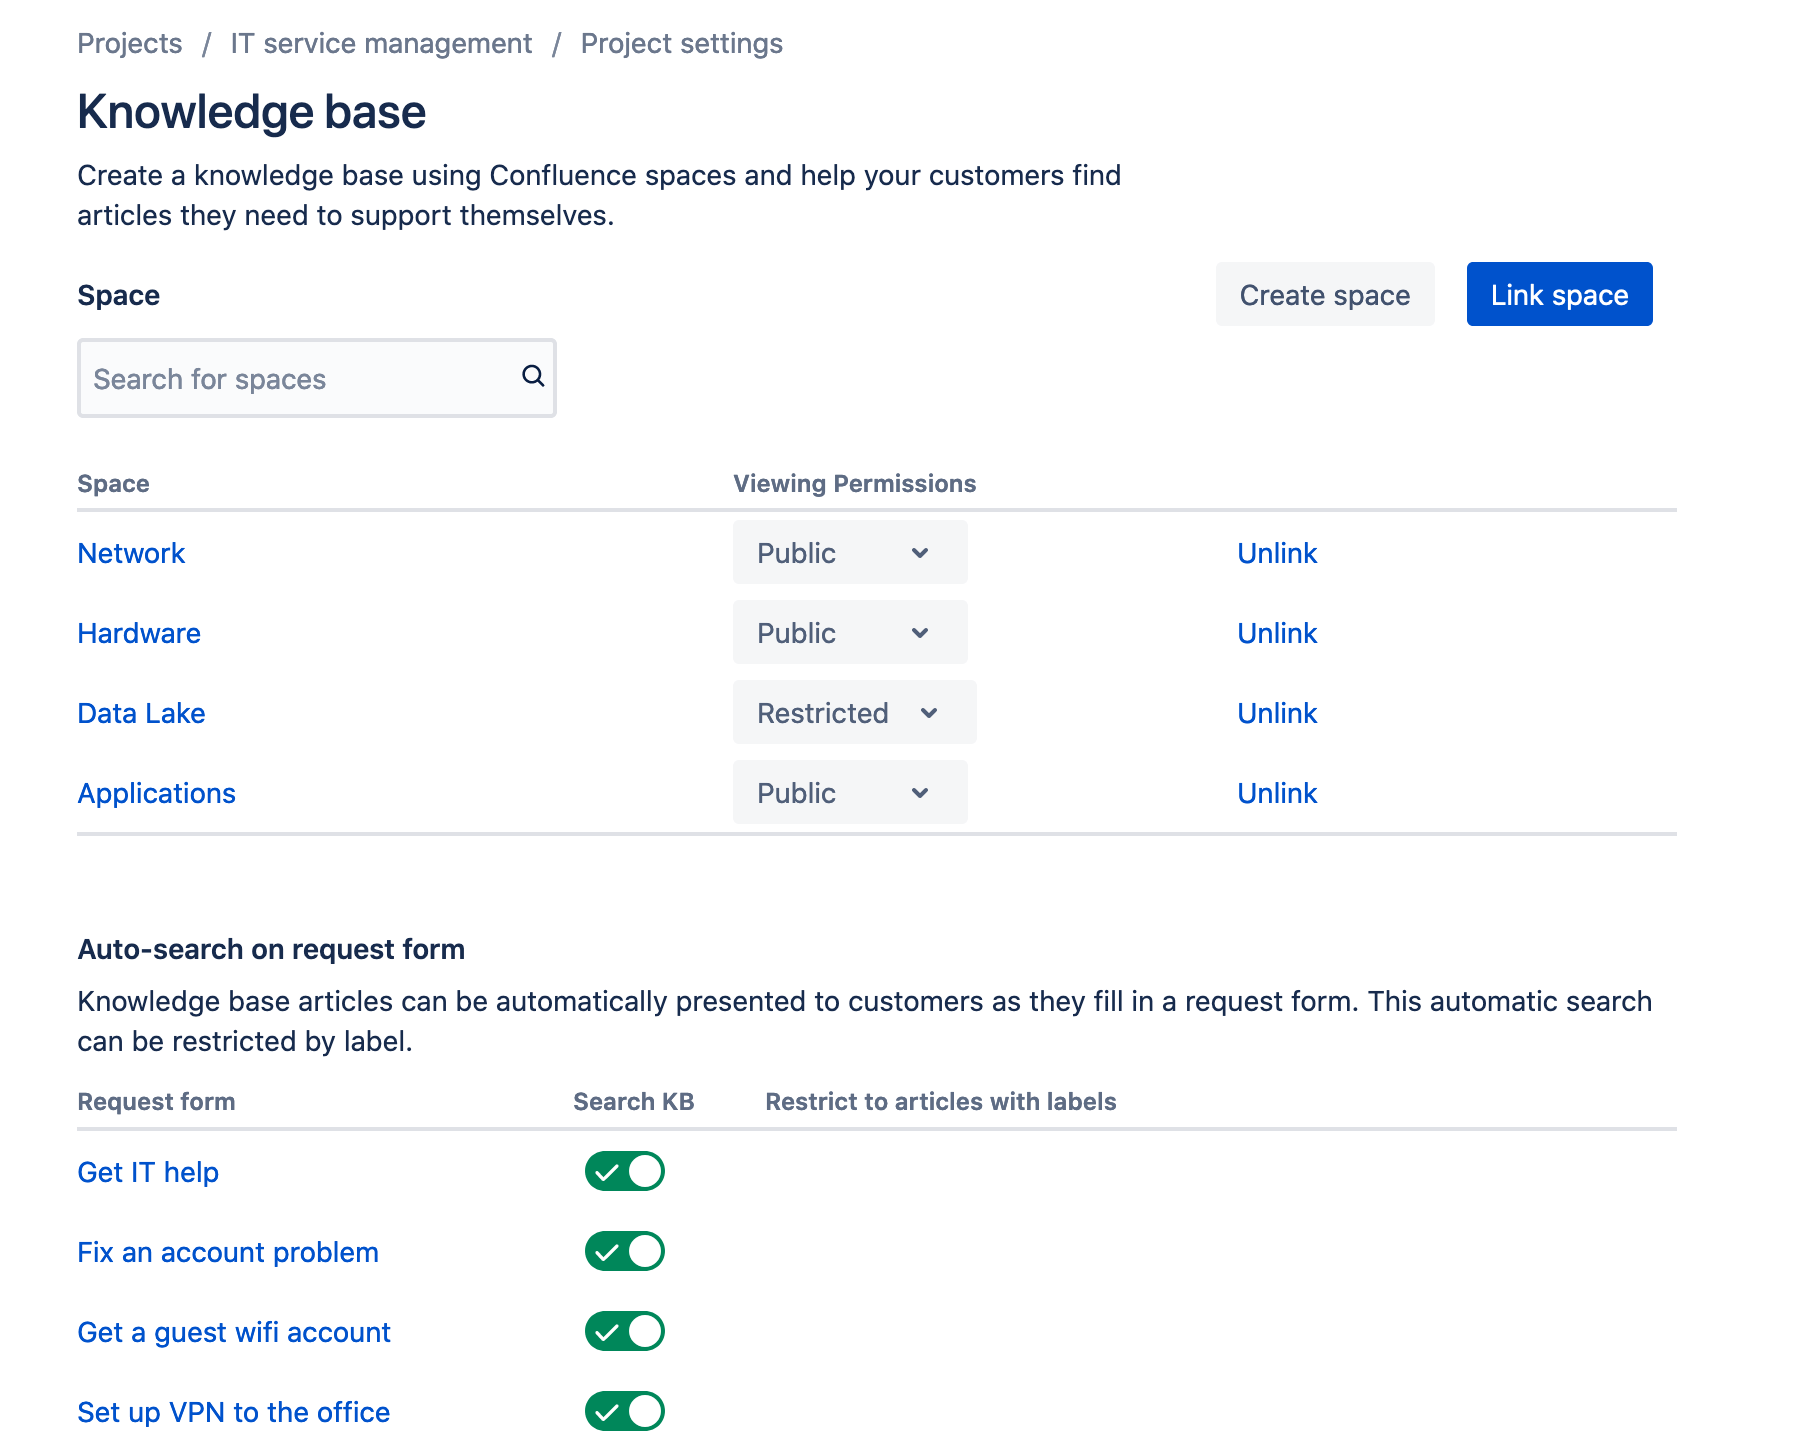Enable Search KB for Get IT help

[623, 1171]
